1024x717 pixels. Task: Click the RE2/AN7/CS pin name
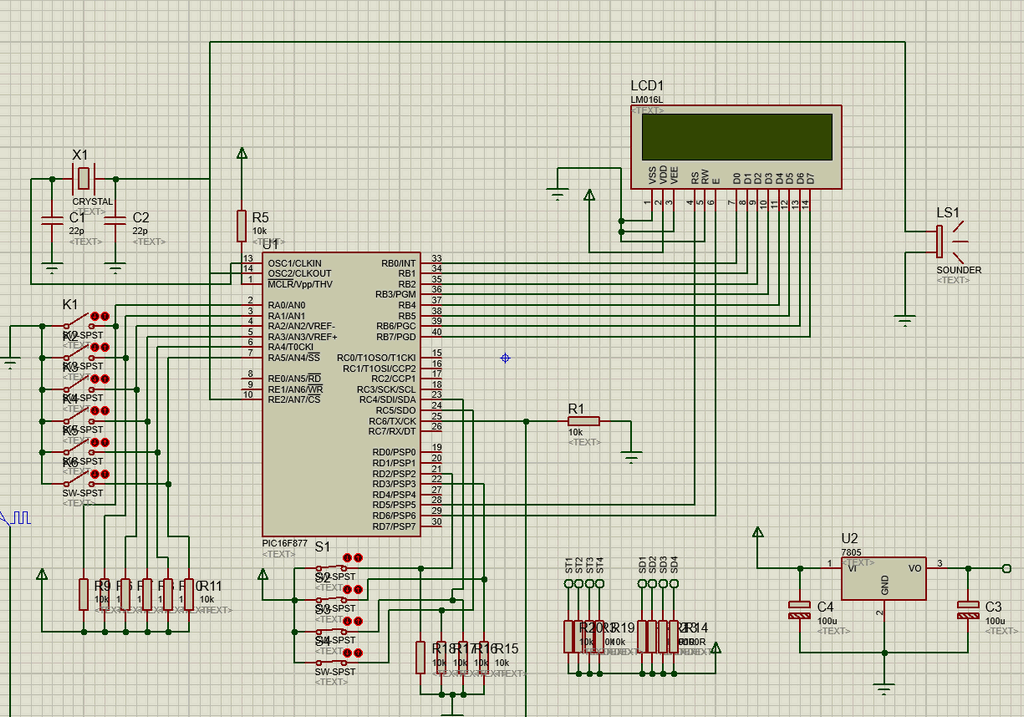[294, 400]
